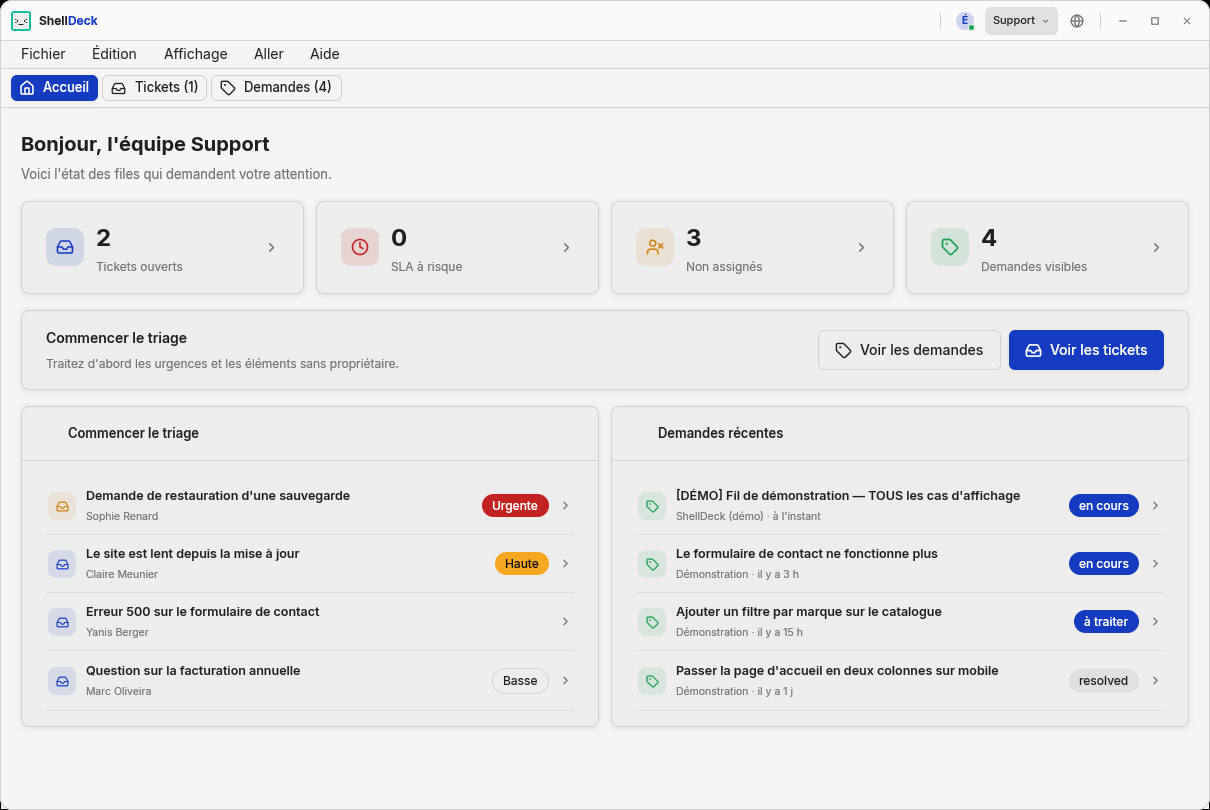Click the name Marc Oliveira
The width and height of the screenshot is (1210, 810).
(x=119, y=691)
